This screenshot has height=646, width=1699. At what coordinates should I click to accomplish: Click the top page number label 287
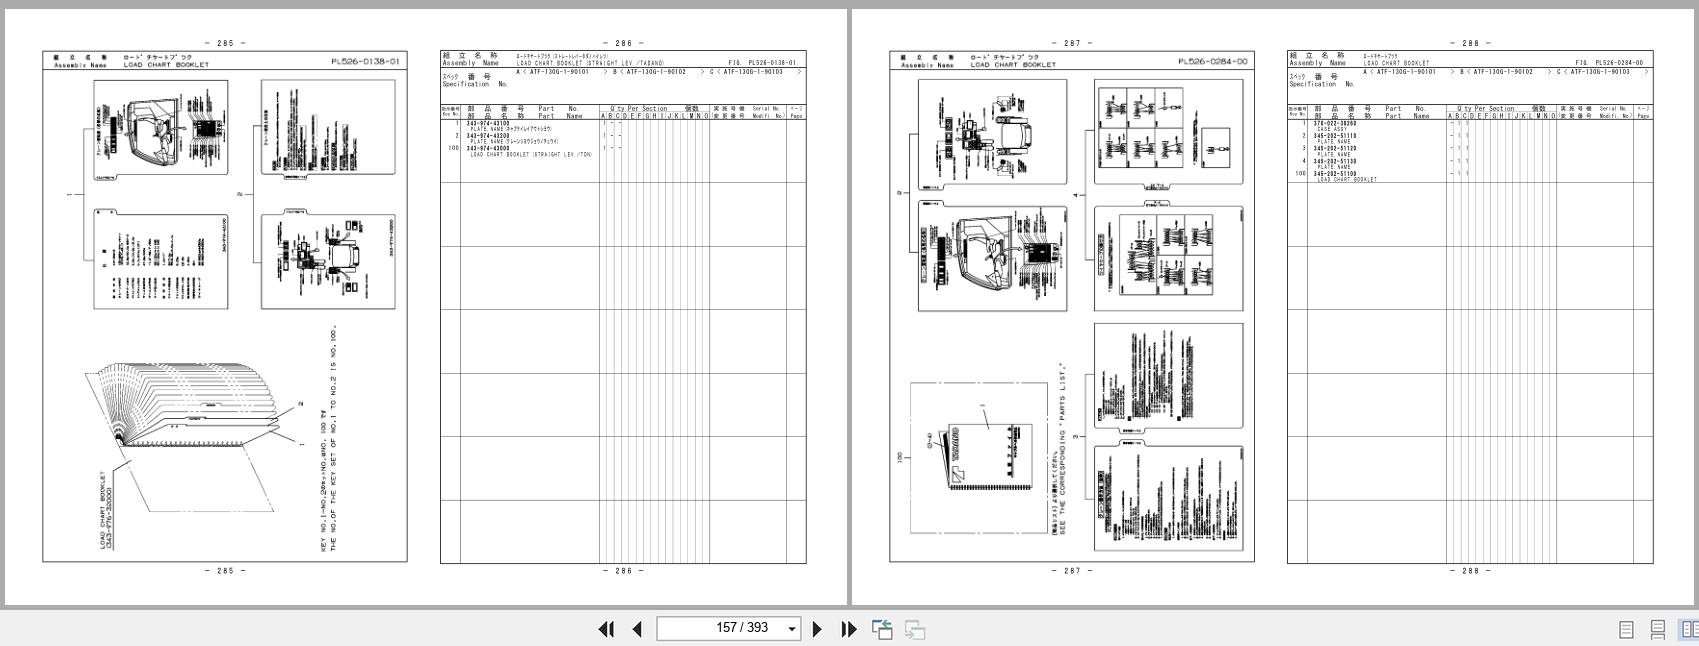click(x=1072, y=43)
